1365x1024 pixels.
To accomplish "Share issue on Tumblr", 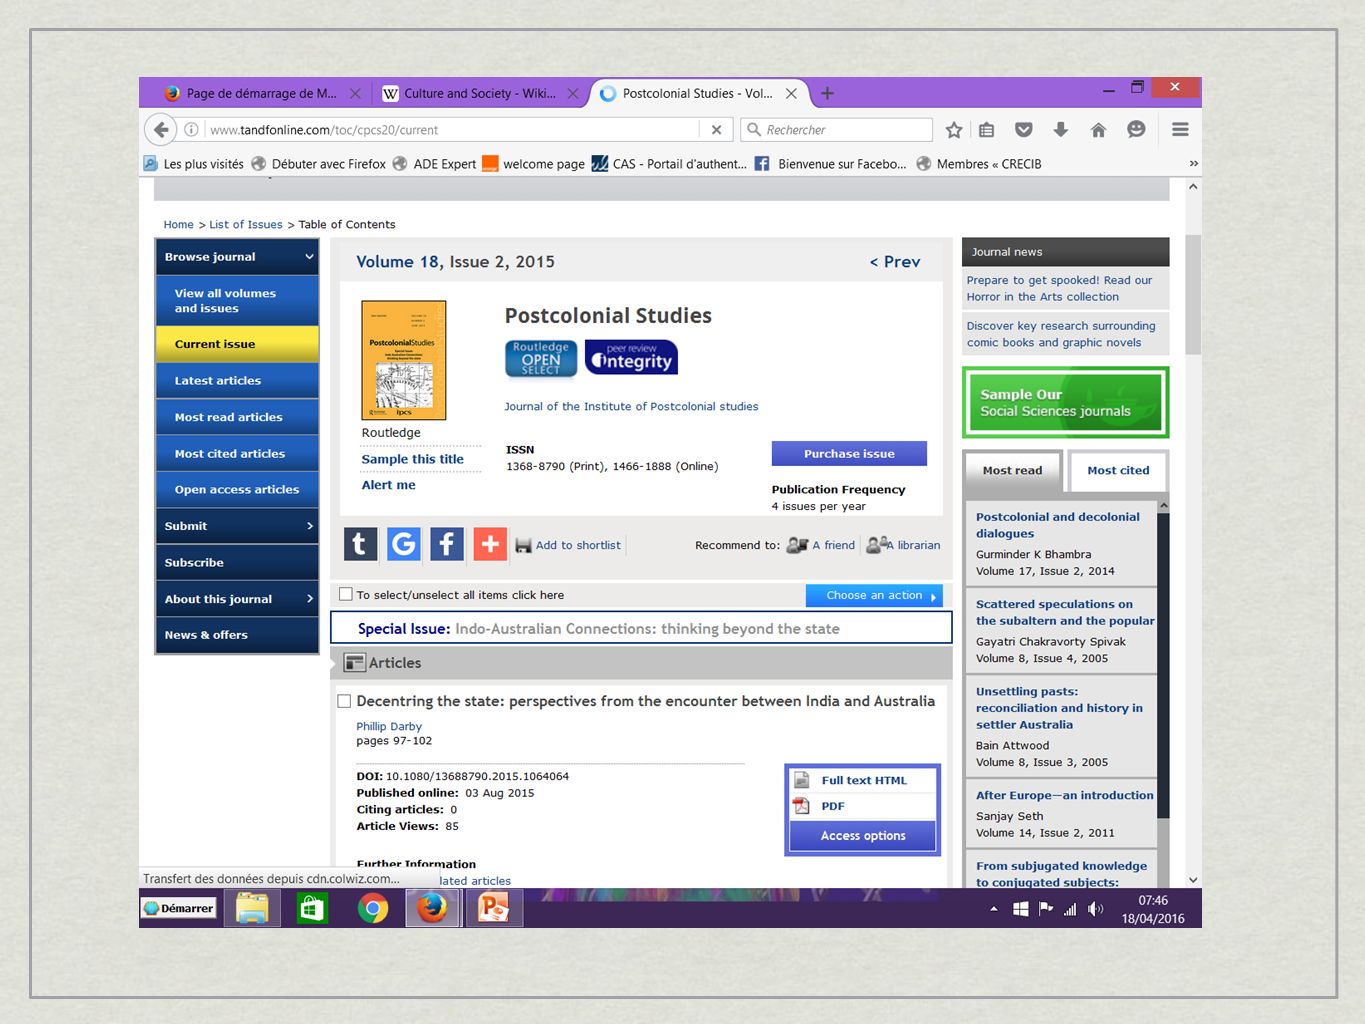I will pyautogui.click(x=361, y=544).
